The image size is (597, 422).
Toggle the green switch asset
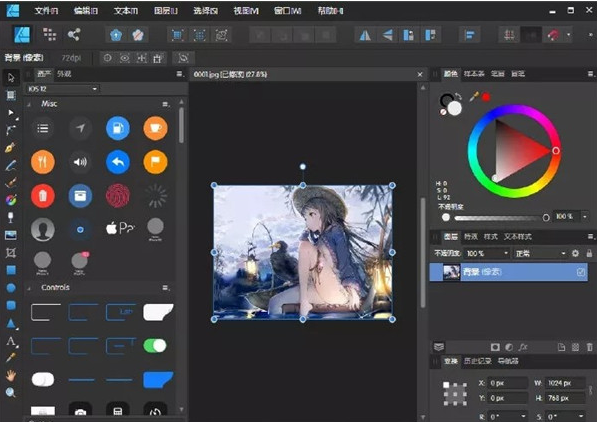(x=155, y=345)
